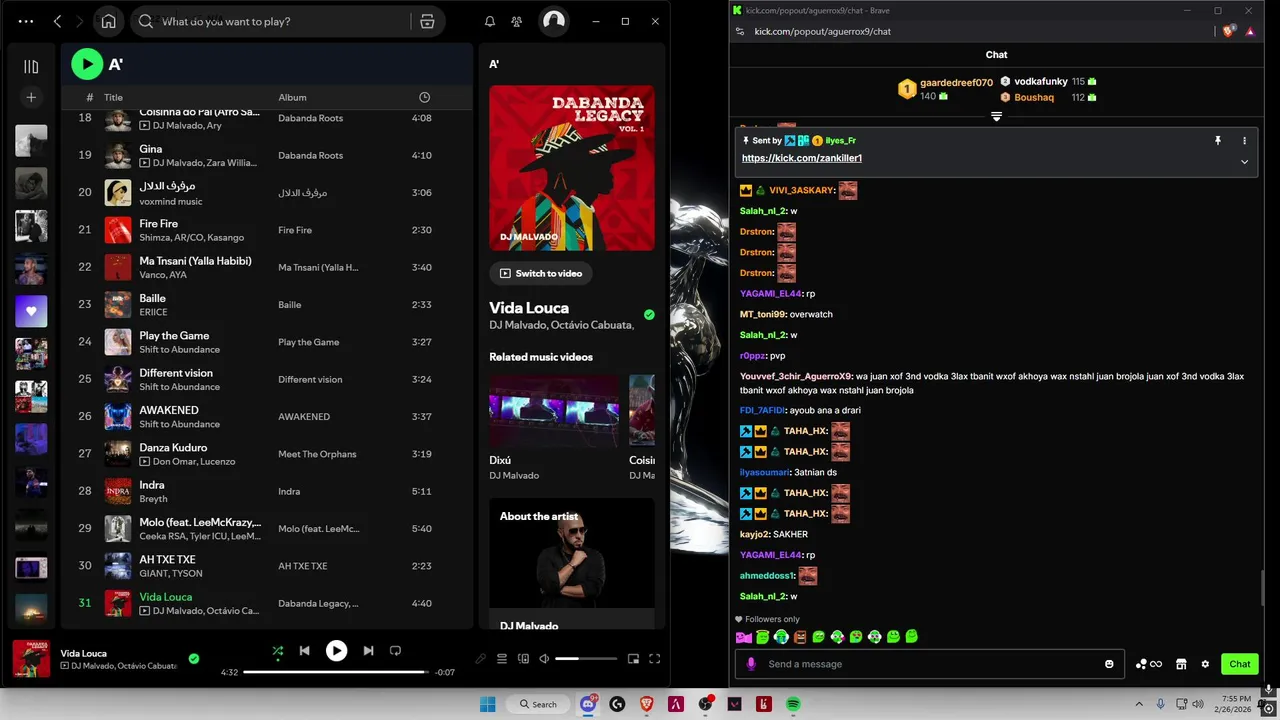The height and width of the screenshot is (720, 1280).
Task: Click the Album column header
Action: (292, 97)
